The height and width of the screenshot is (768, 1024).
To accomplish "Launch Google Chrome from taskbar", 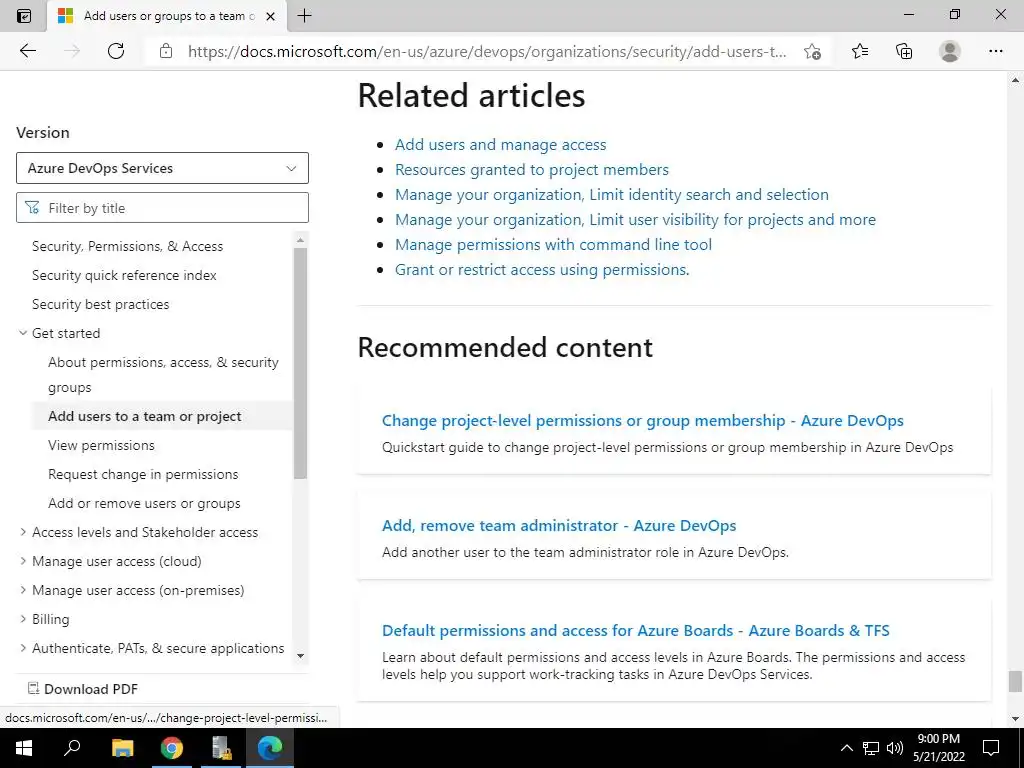I will point(172,748).
